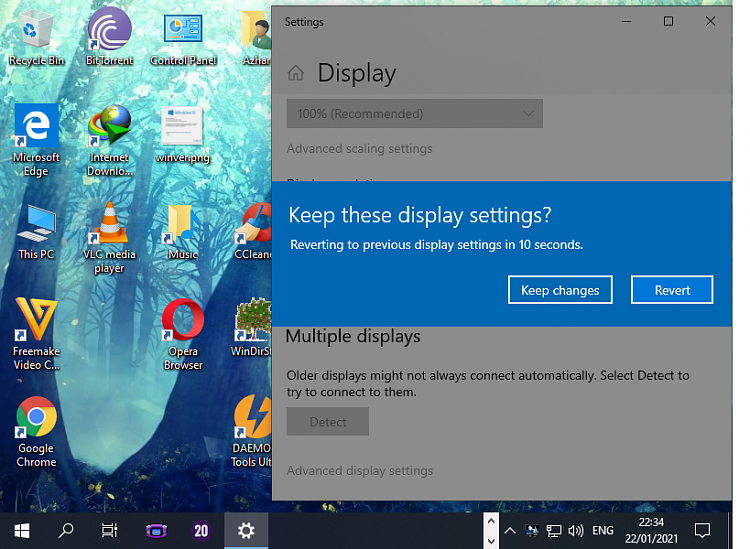Open Control Panel desktop shortcut

click(183, 37)
